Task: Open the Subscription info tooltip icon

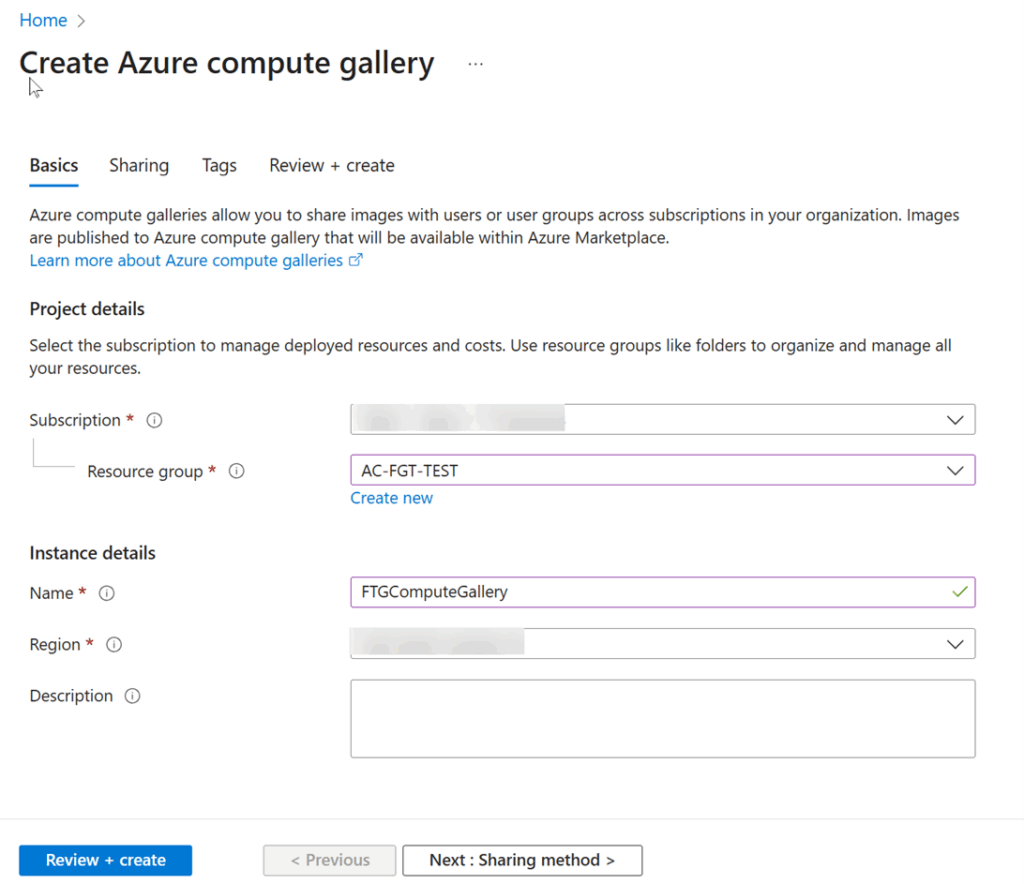Action: 154,420
